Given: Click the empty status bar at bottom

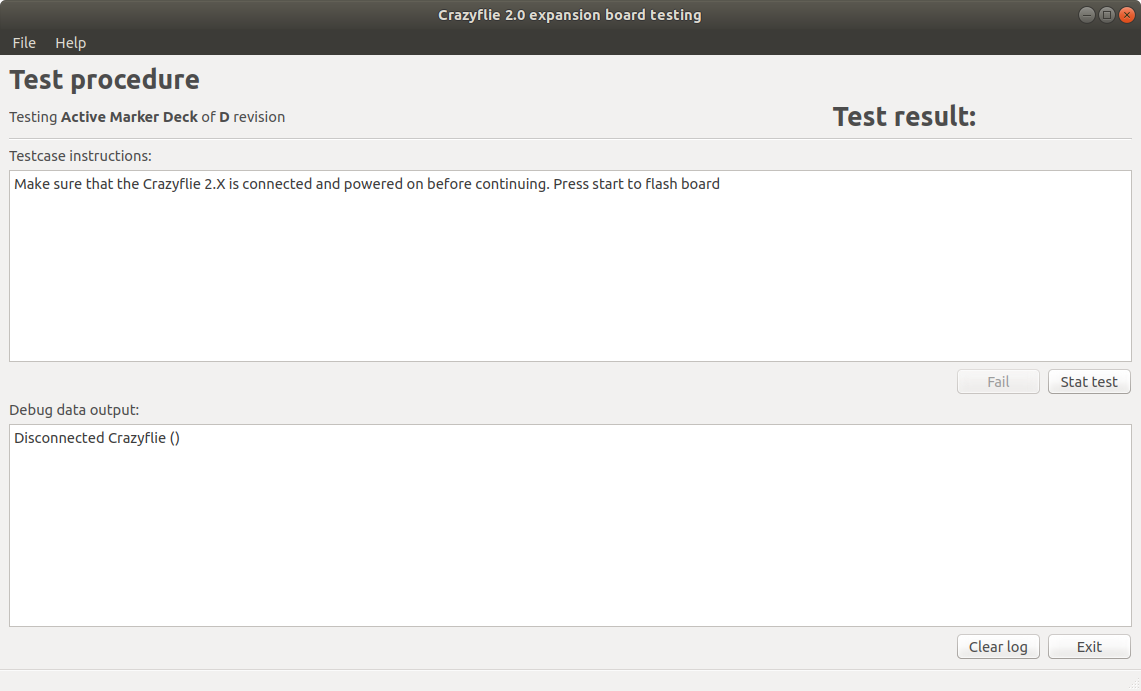Looking at the screenshot, I should point(570,680).
